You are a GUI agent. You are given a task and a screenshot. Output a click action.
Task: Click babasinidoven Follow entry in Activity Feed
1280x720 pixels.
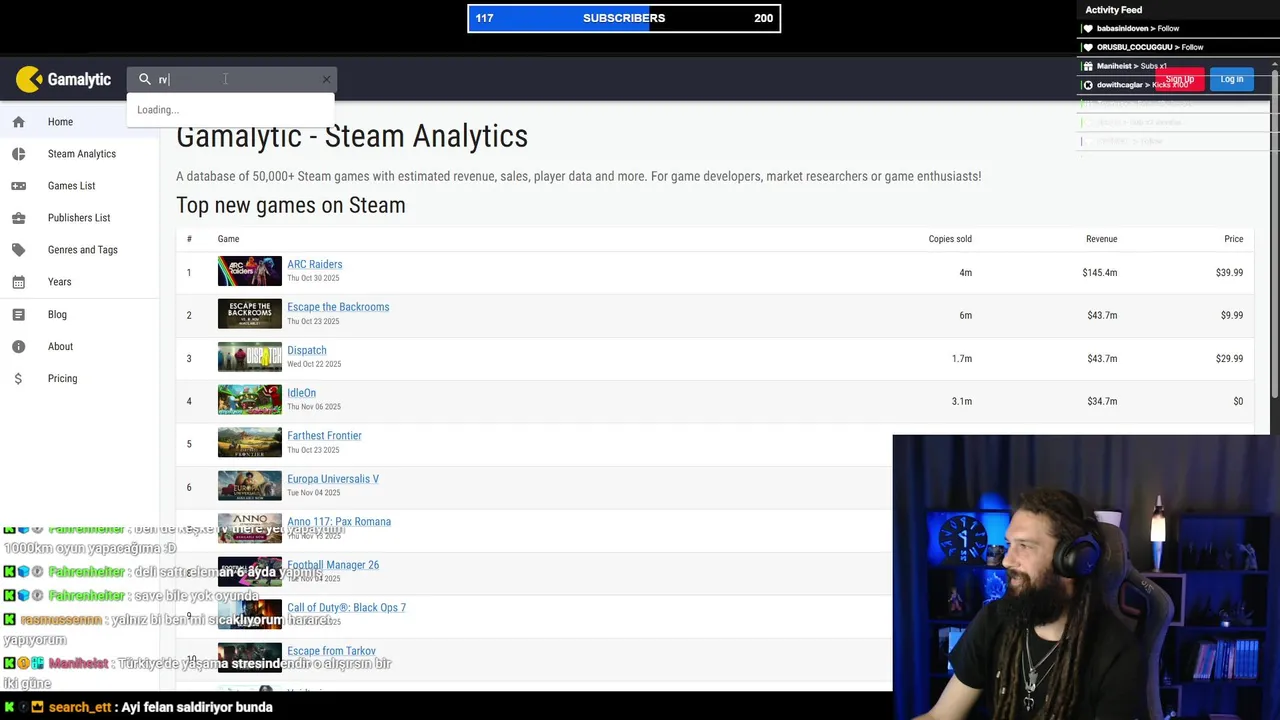1138,29
